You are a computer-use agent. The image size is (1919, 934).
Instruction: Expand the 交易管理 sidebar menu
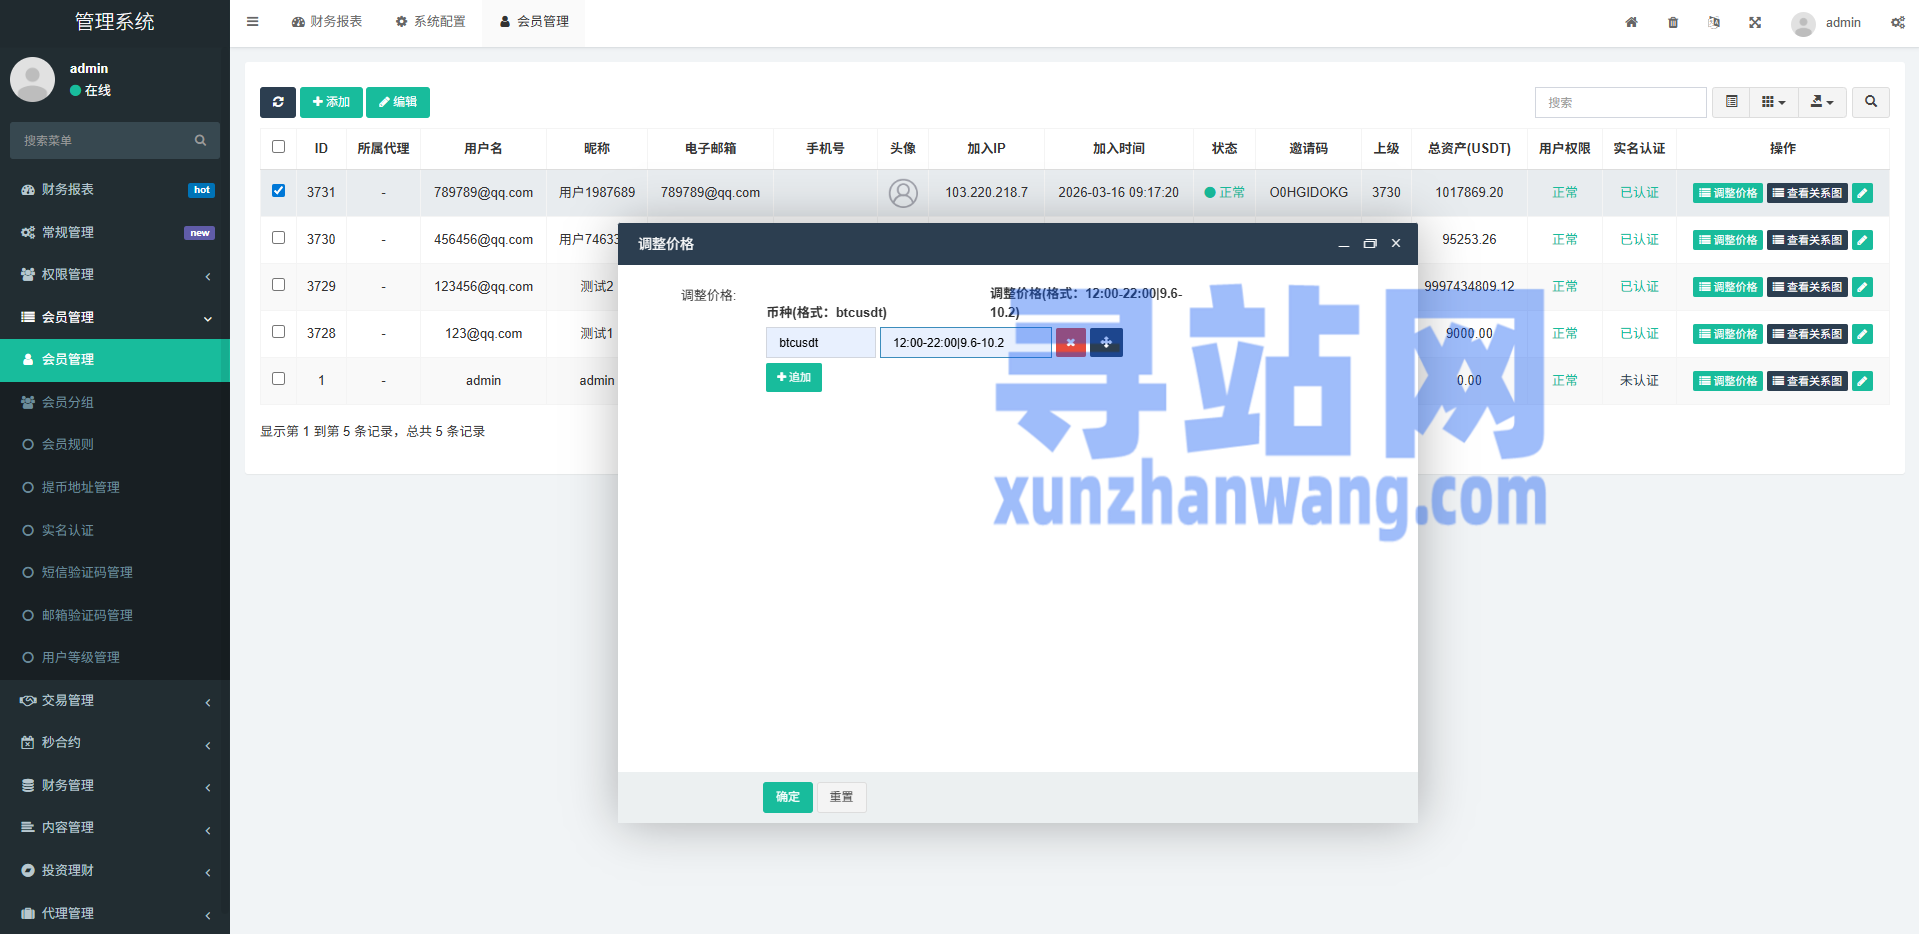coord(115,701)
